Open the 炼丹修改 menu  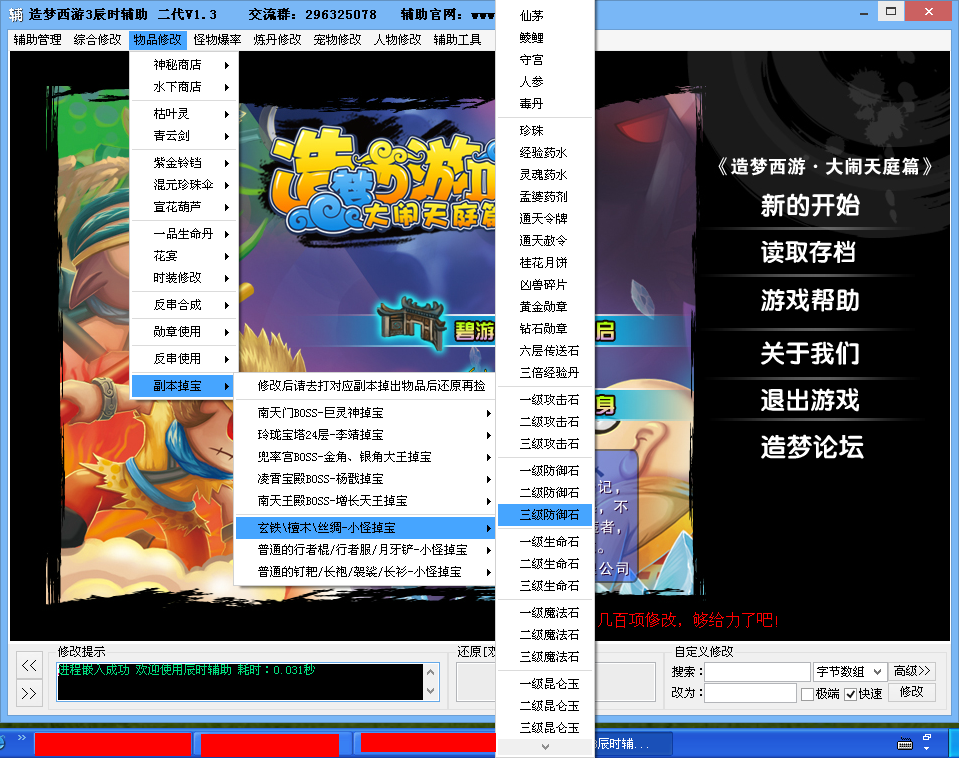(x=277, y=40)
